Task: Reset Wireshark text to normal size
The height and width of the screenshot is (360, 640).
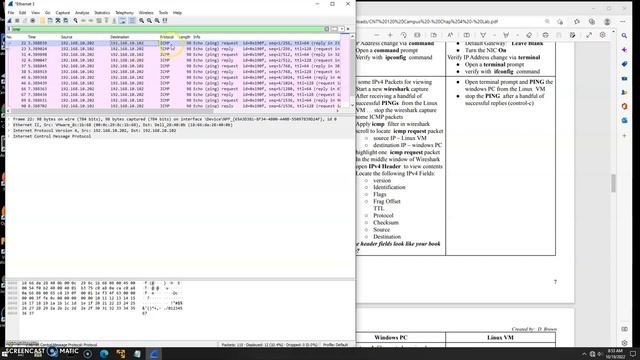Action: click(157, 20)
